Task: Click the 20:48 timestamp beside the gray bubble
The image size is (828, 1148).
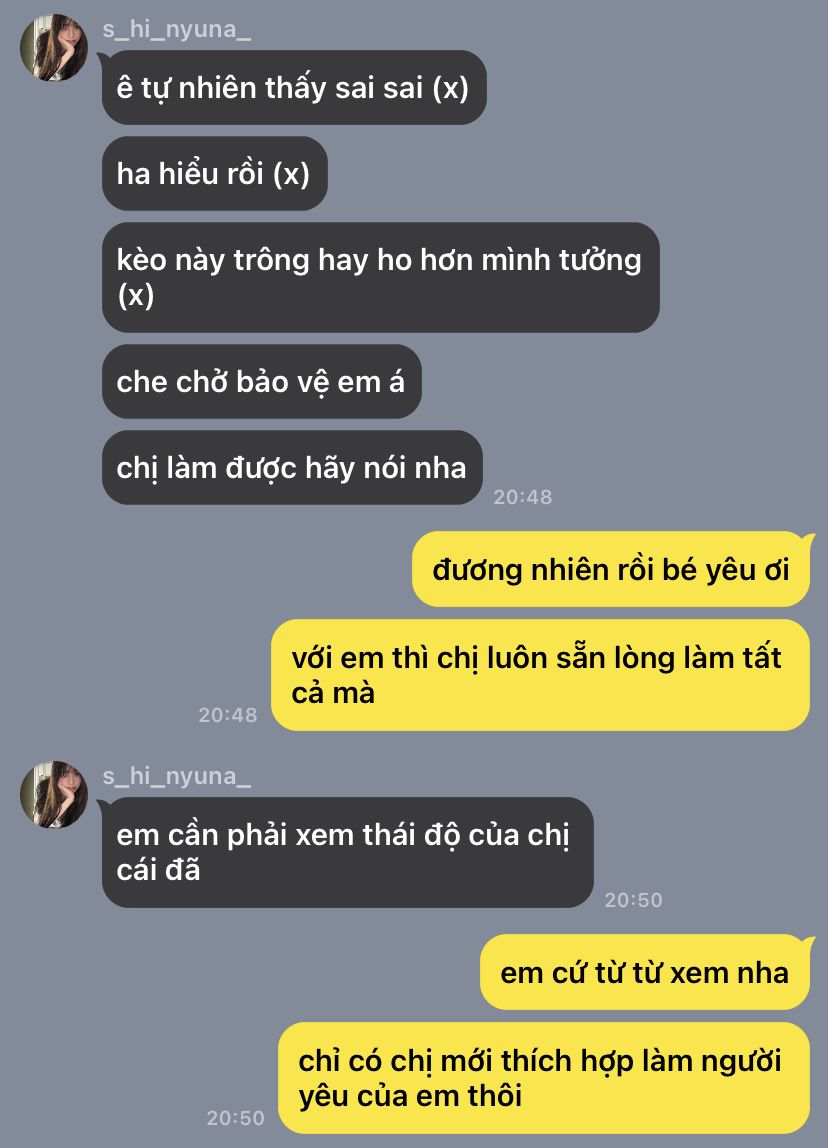Action: tap(523, 497)
